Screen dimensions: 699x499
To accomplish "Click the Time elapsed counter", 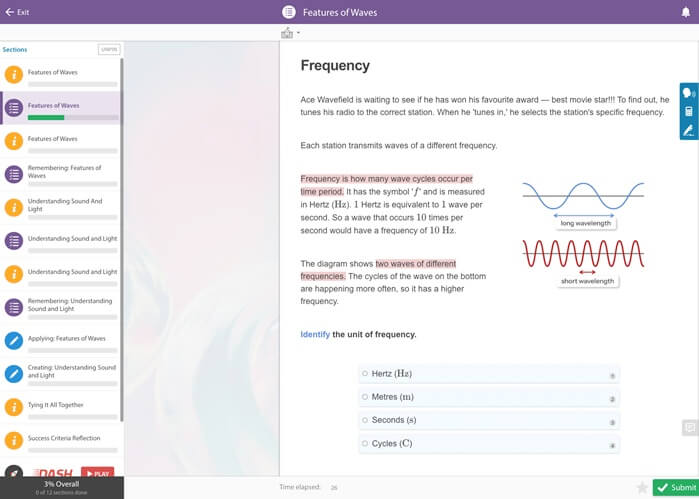I will pyautogui.click(x=308, y=487).
